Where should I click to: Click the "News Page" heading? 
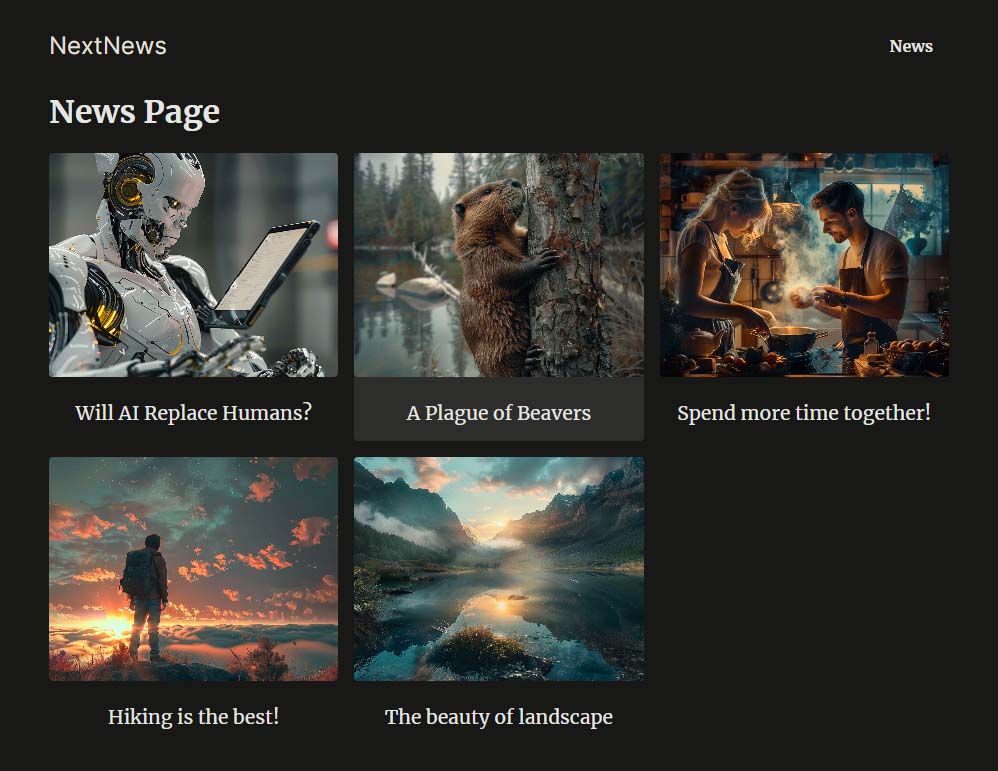pos(134,111)
